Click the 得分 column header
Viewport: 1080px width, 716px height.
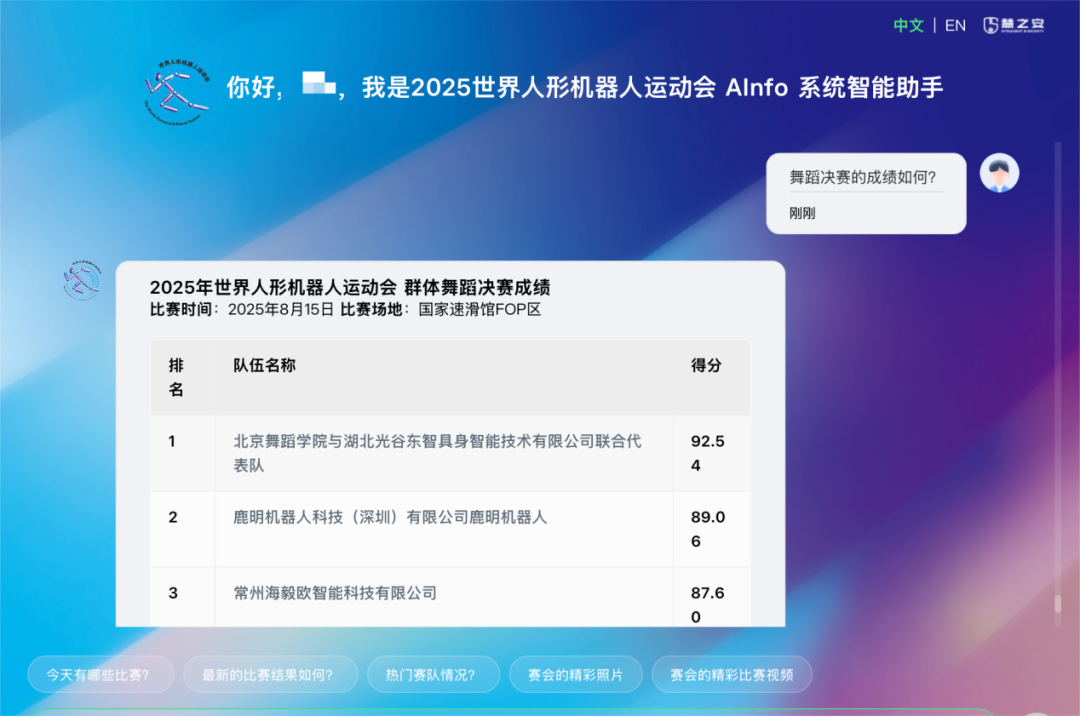(x=706, y=366)
